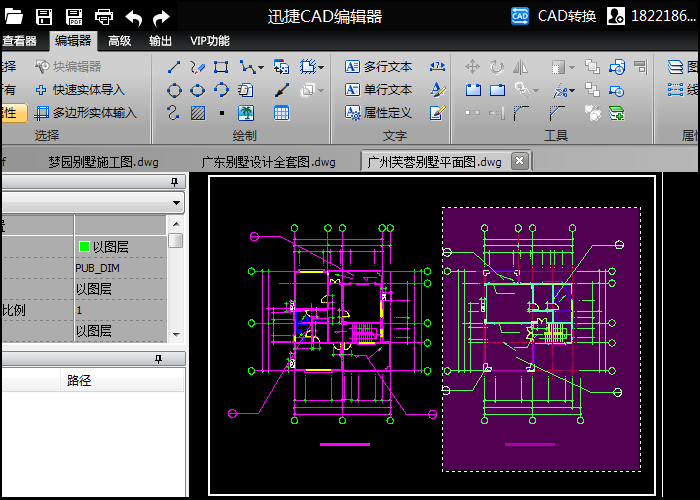Select the Leader arrow tool

[282, 91]
